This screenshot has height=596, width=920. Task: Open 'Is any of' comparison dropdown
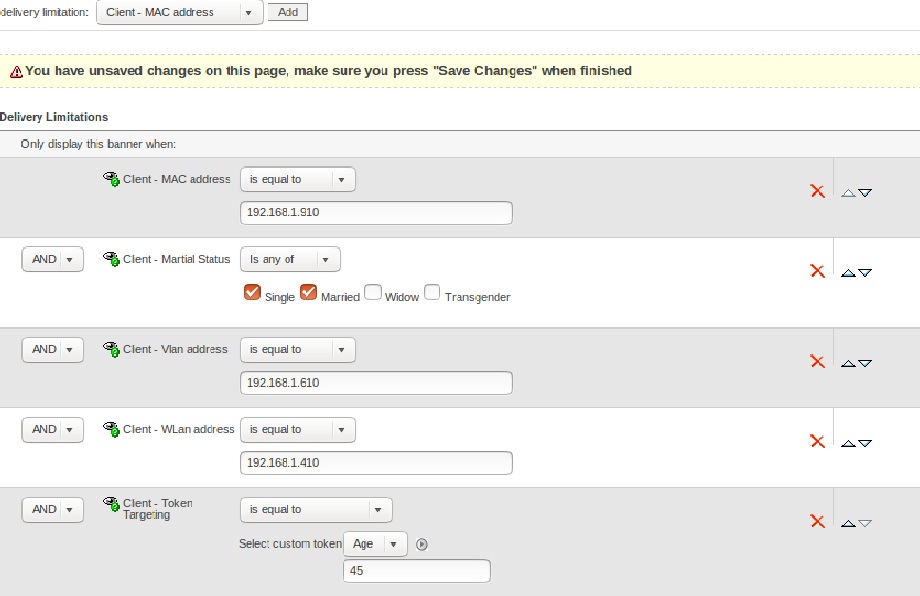coord(290,260)
